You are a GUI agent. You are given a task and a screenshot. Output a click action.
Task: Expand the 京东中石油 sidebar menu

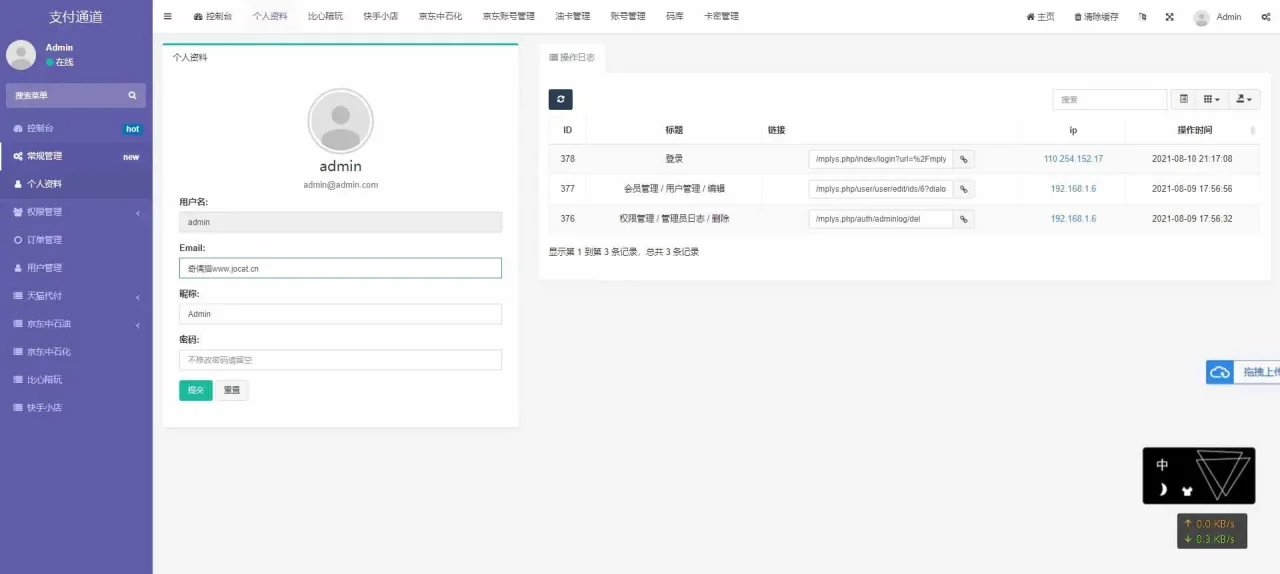click(76, 324)
